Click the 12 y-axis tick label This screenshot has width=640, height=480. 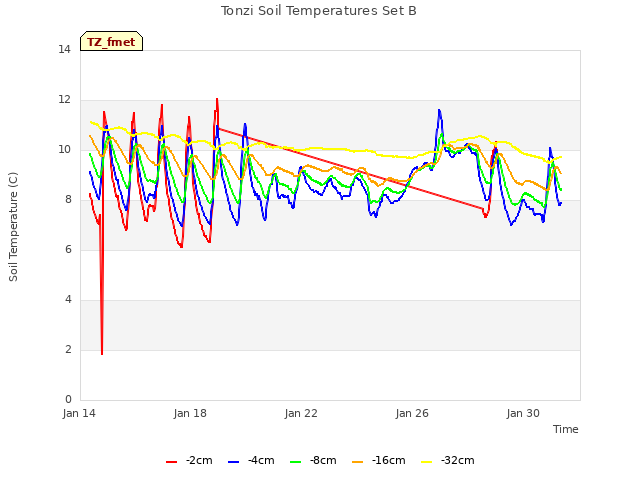[x=64, y=100]
